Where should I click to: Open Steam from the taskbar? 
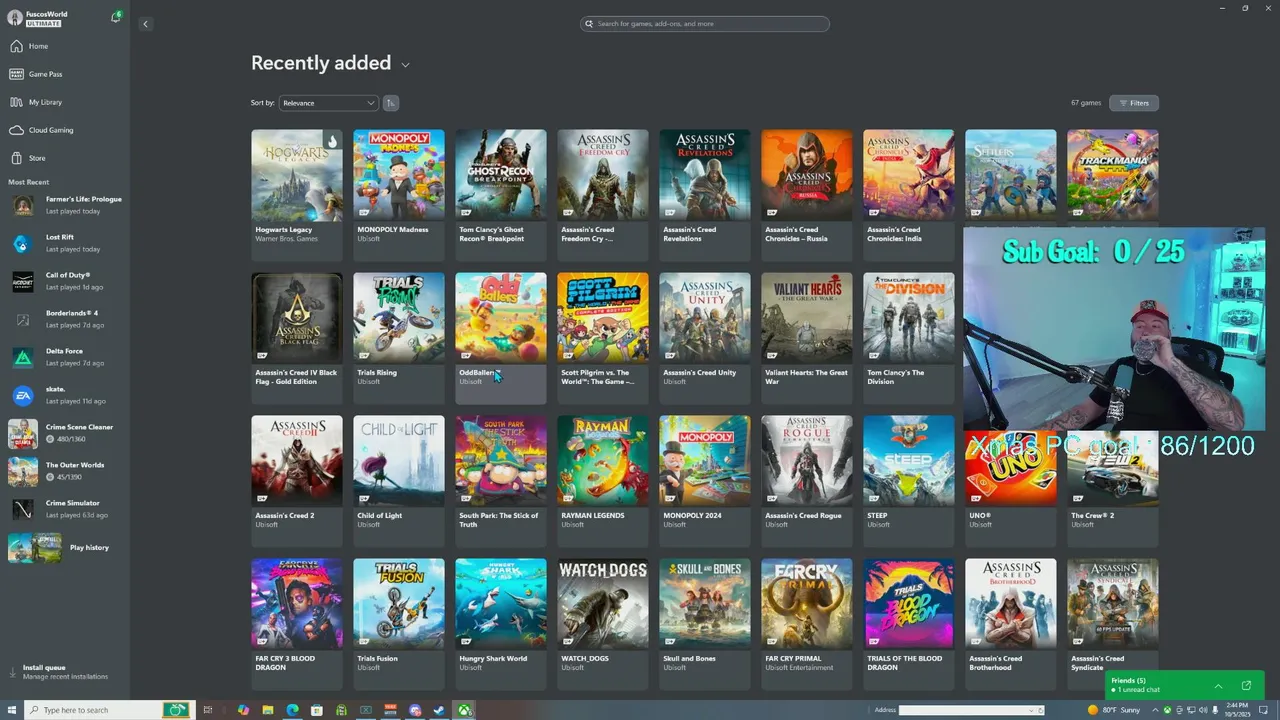[439, 710]
